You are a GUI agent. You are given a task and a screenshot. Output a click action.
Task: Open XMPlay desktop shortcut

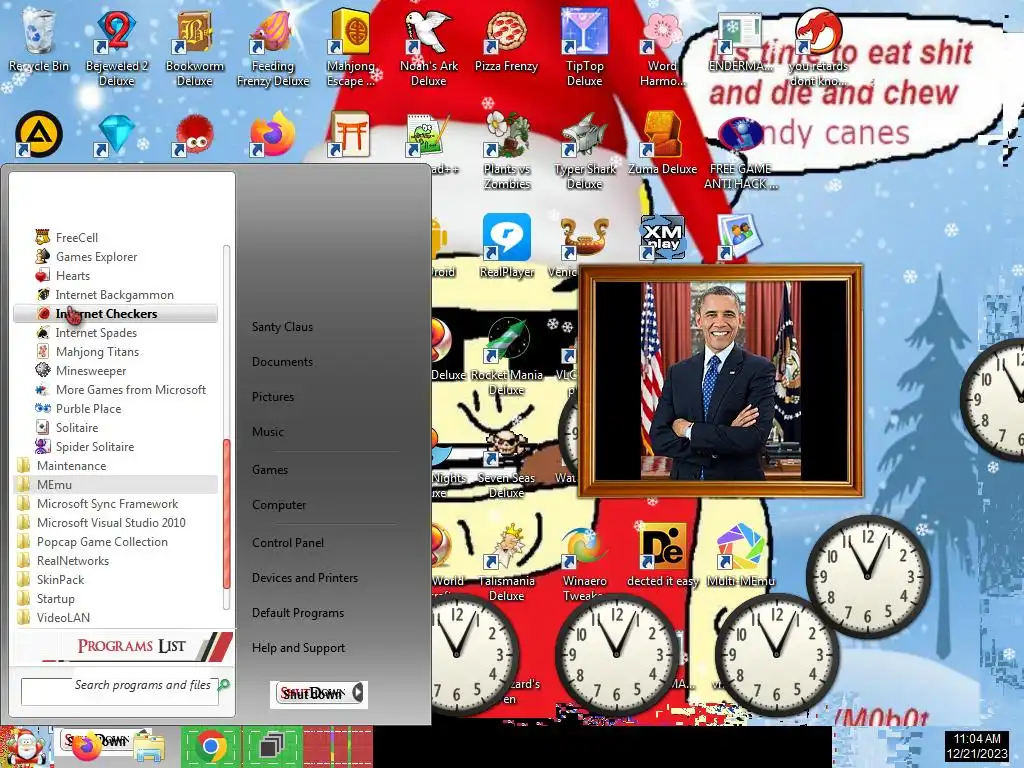662,238
